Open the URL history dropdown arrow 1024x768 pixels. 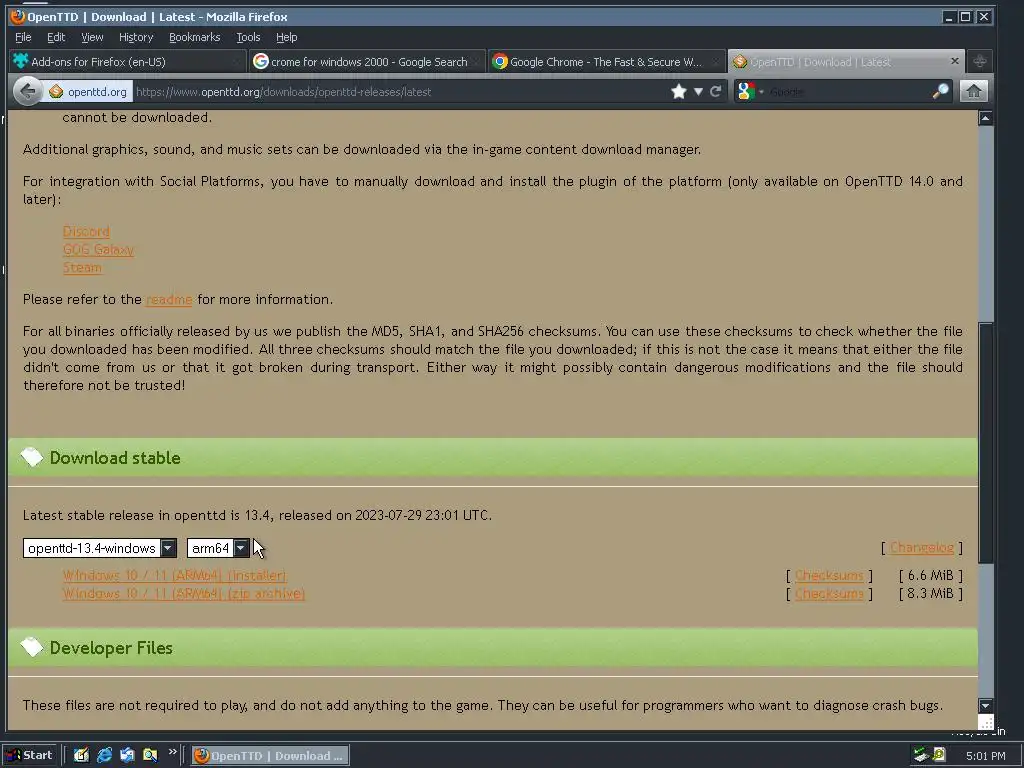(698, 91)
